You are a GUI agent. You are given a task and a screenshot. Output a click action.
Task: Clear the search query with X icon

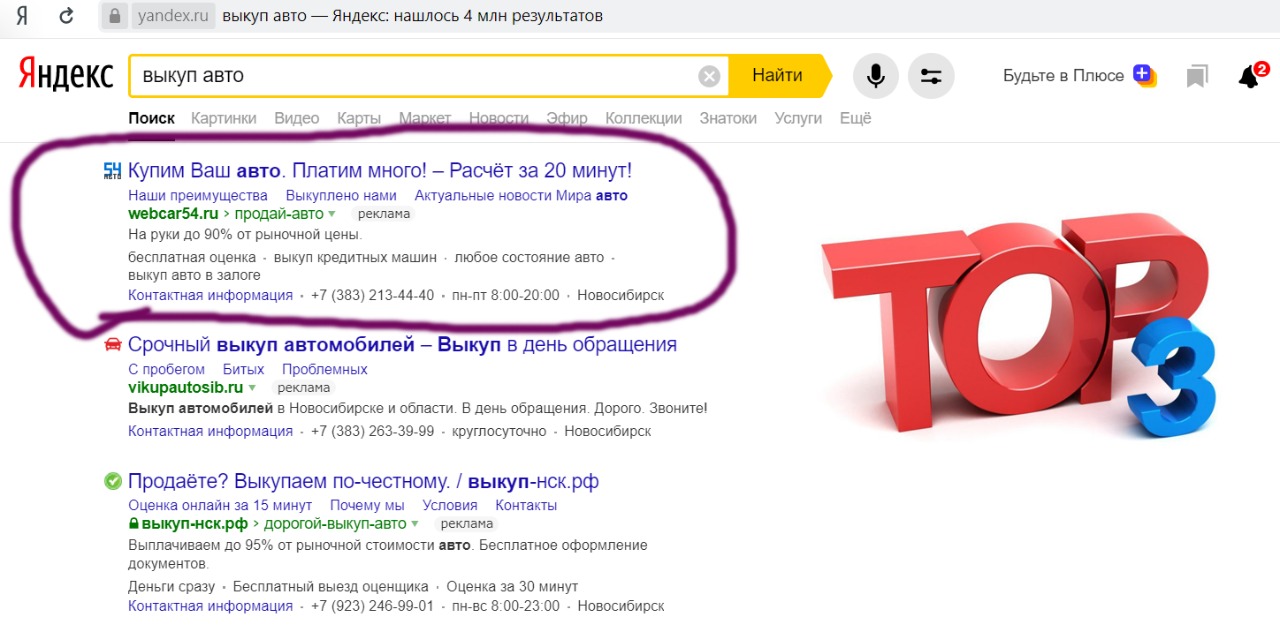pyautogui.click(x=709, y=76)
